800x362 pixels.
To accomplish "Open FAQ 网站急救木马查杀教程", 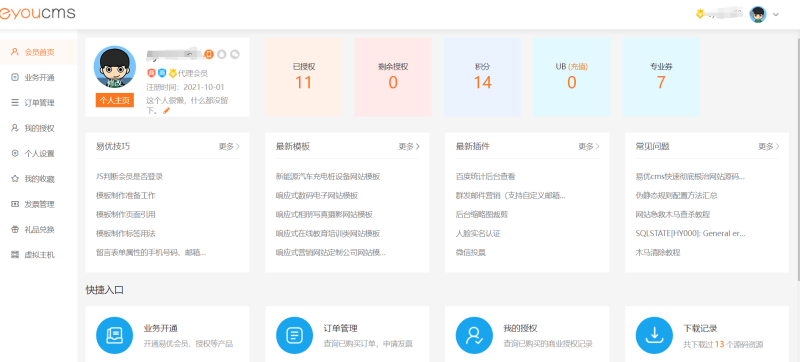I will (x=673, y=214).
